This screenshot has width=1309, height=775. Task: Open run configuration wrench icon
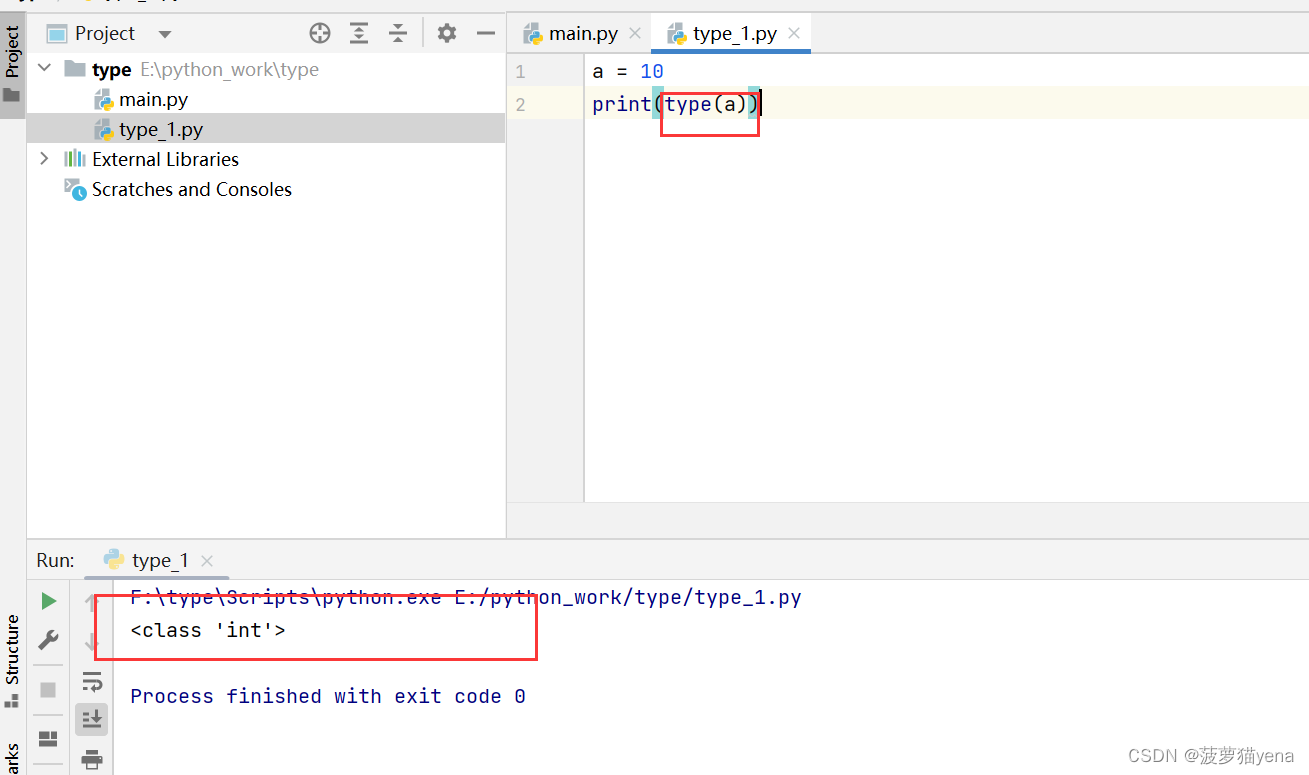(48, 640)
